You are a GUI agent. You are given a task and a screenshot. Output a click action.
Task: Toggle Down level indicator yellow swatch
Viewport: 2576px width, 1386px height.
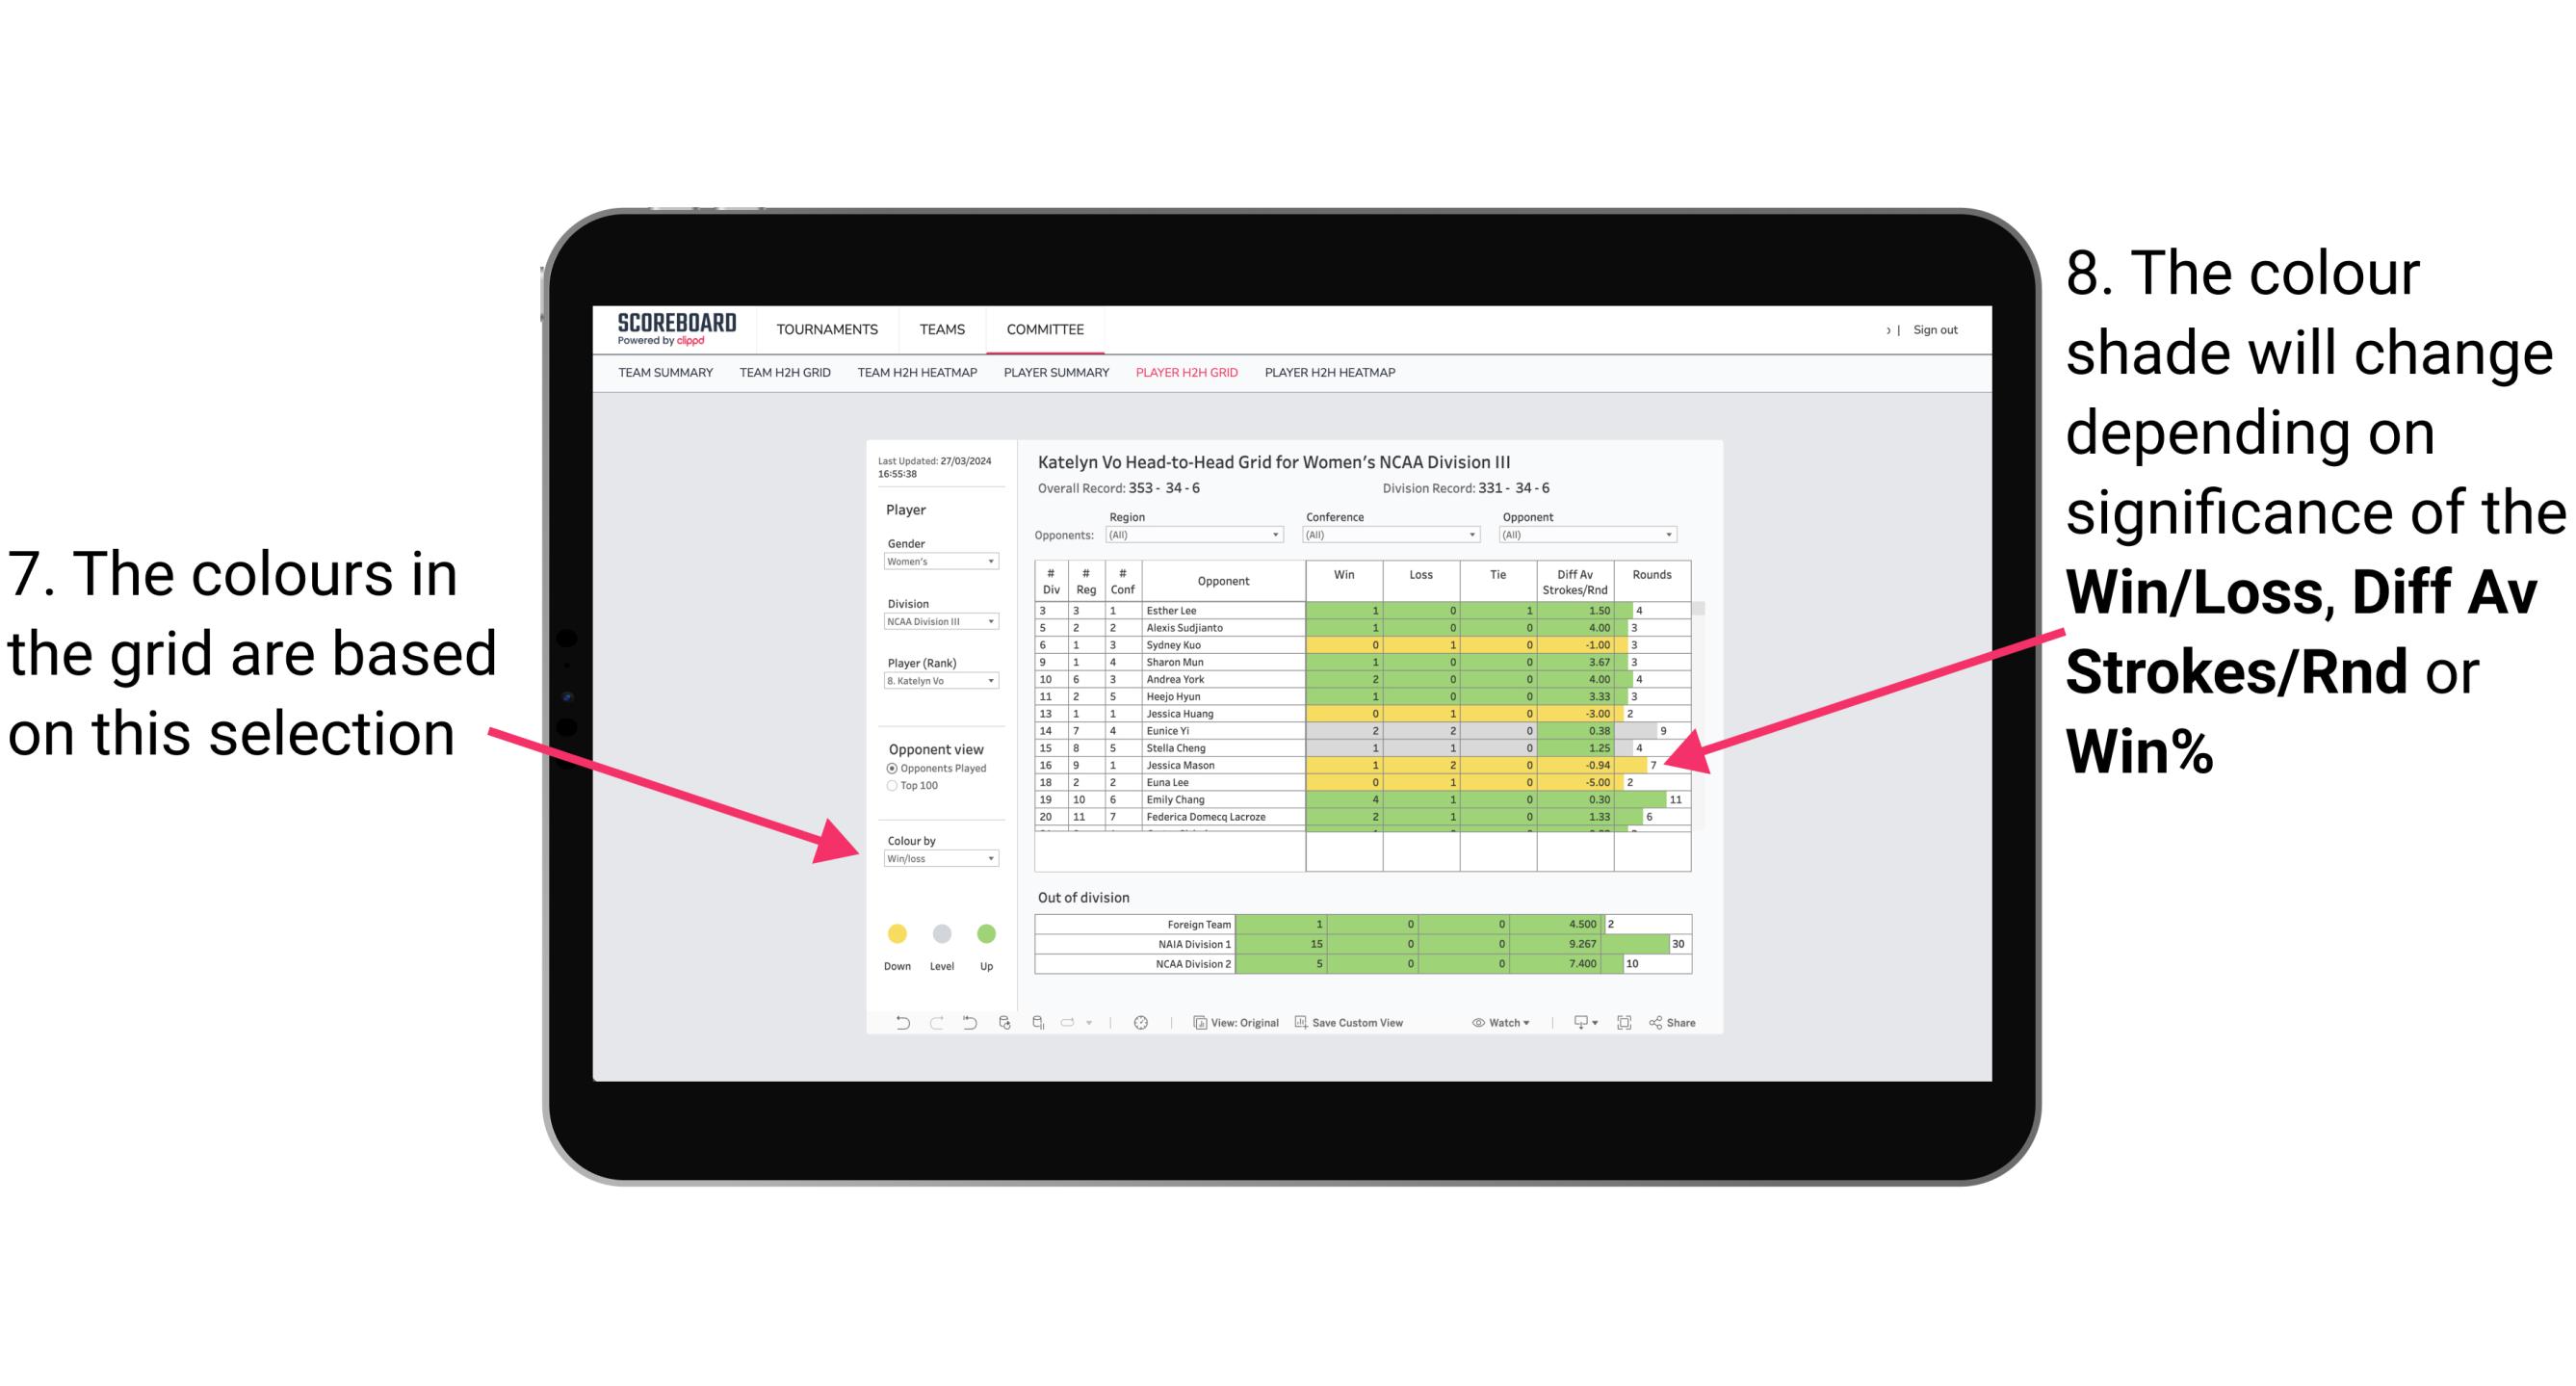tap(898, 935)
